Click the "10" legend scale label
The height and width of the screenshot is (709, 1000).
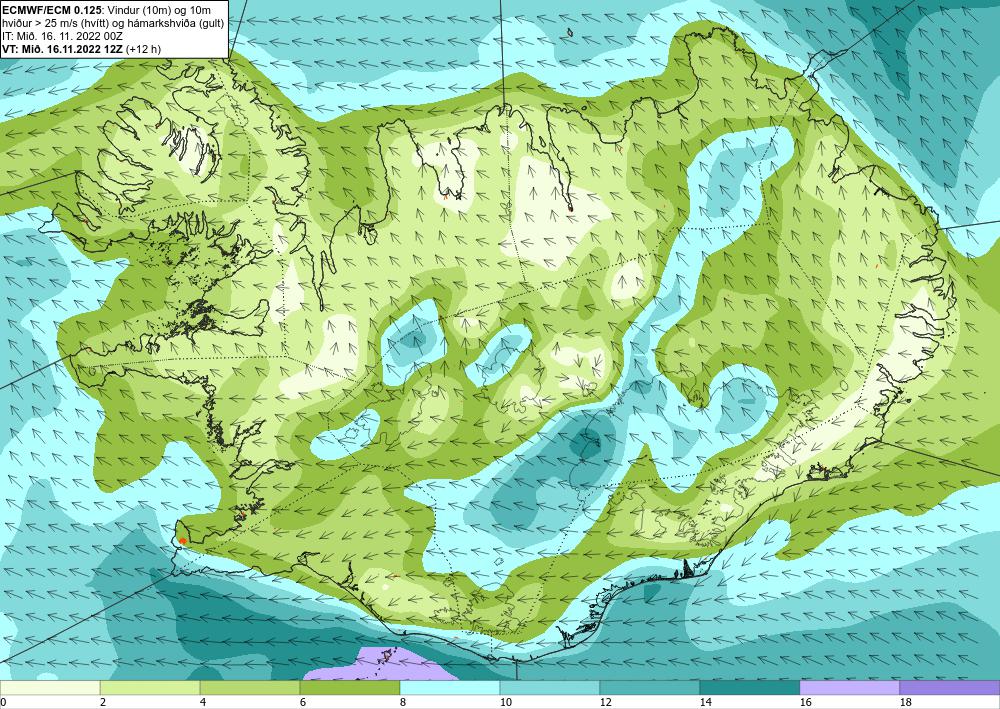coord(506,703)
